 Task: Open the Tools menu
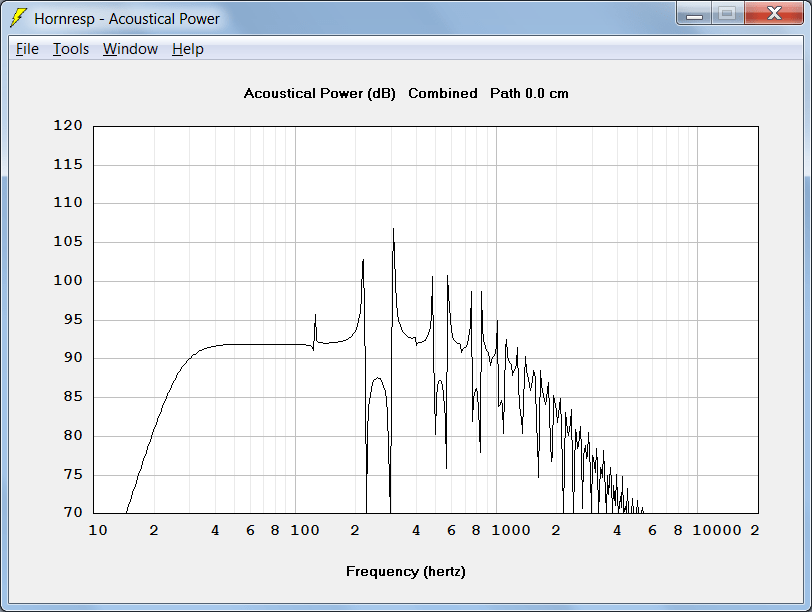point(71,49)
